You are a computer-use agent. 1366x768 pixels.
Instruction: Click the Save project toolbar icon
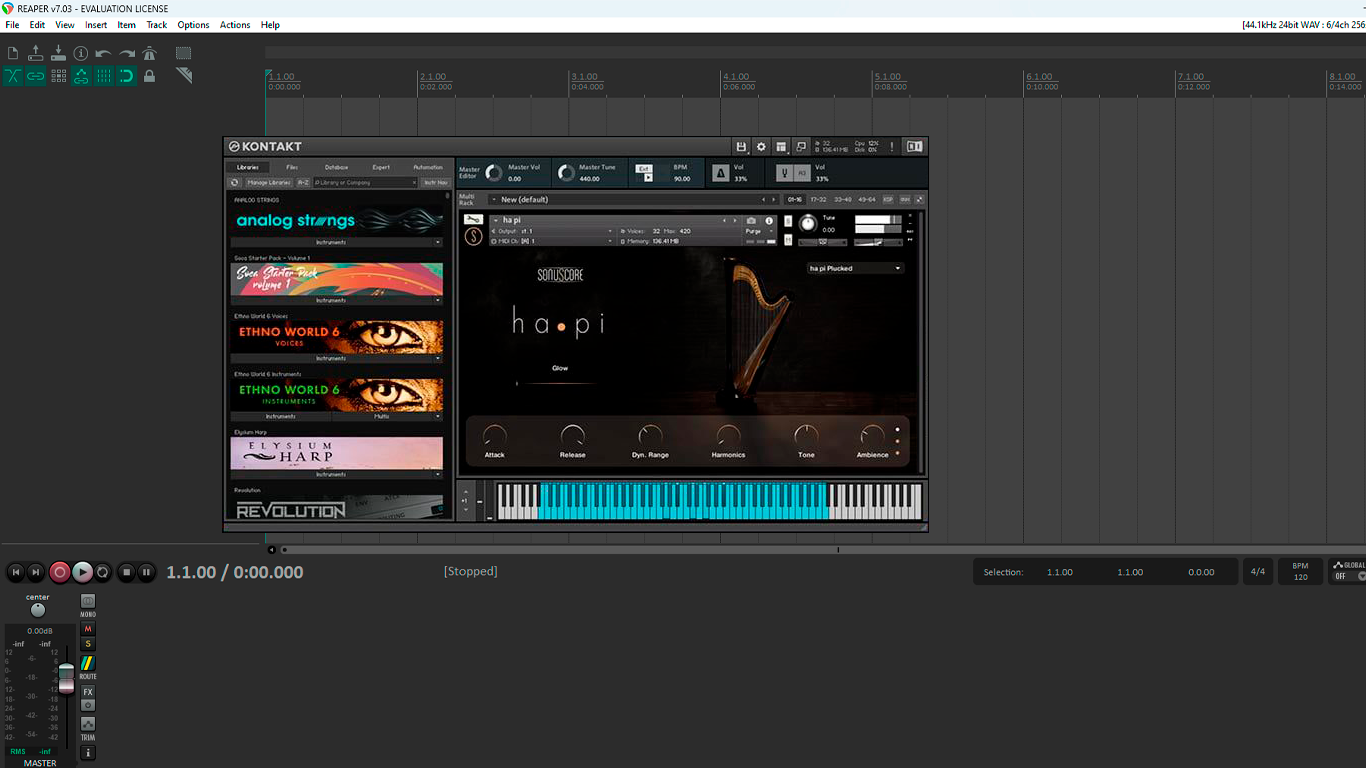coord(58,53)
